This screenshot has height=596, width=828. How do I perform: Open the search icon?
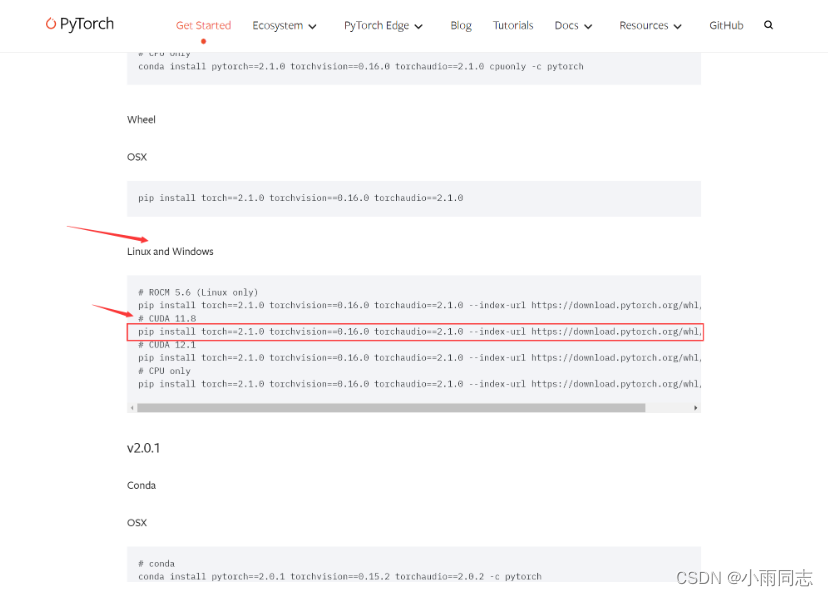768,24
